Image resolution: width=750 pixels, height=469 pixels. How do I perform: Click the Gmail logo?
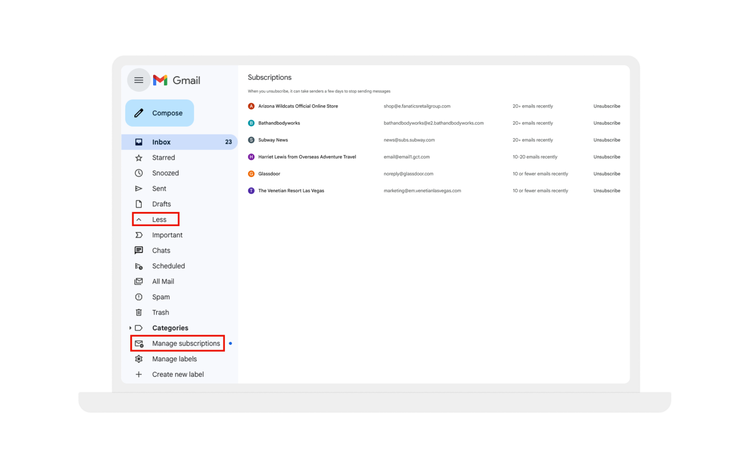177,80
